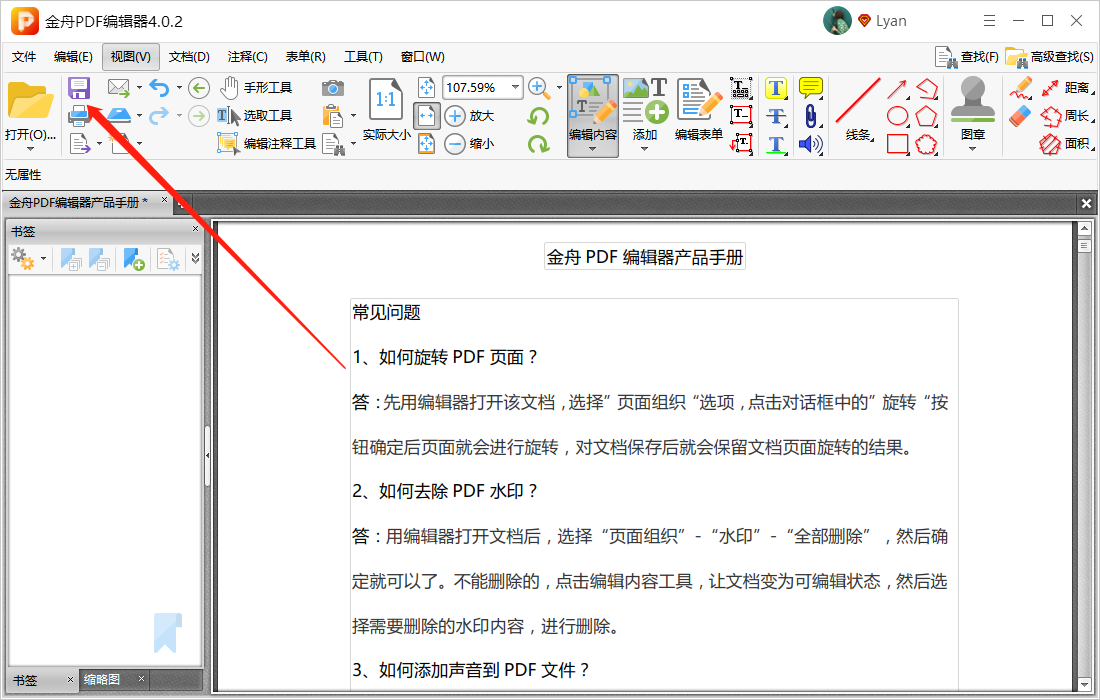Viewport: 1100px width, 700px height.
Task: Select the Perimeter measure tool (周长)
Action: [1066, 116]
